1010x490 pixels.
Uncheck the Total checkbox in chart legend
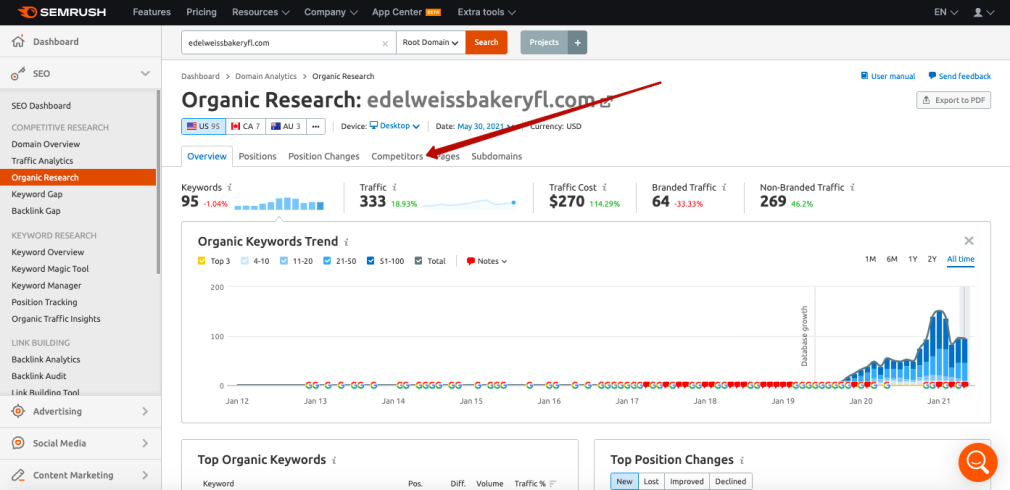click(419, 261)
